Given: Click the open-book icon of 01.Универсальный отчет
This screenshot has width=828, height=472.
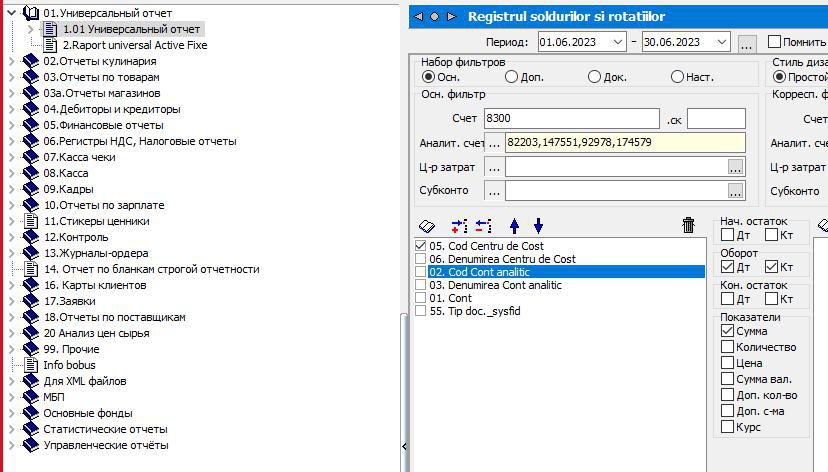Looking at the screenshot, I should (x=31, y=13).
